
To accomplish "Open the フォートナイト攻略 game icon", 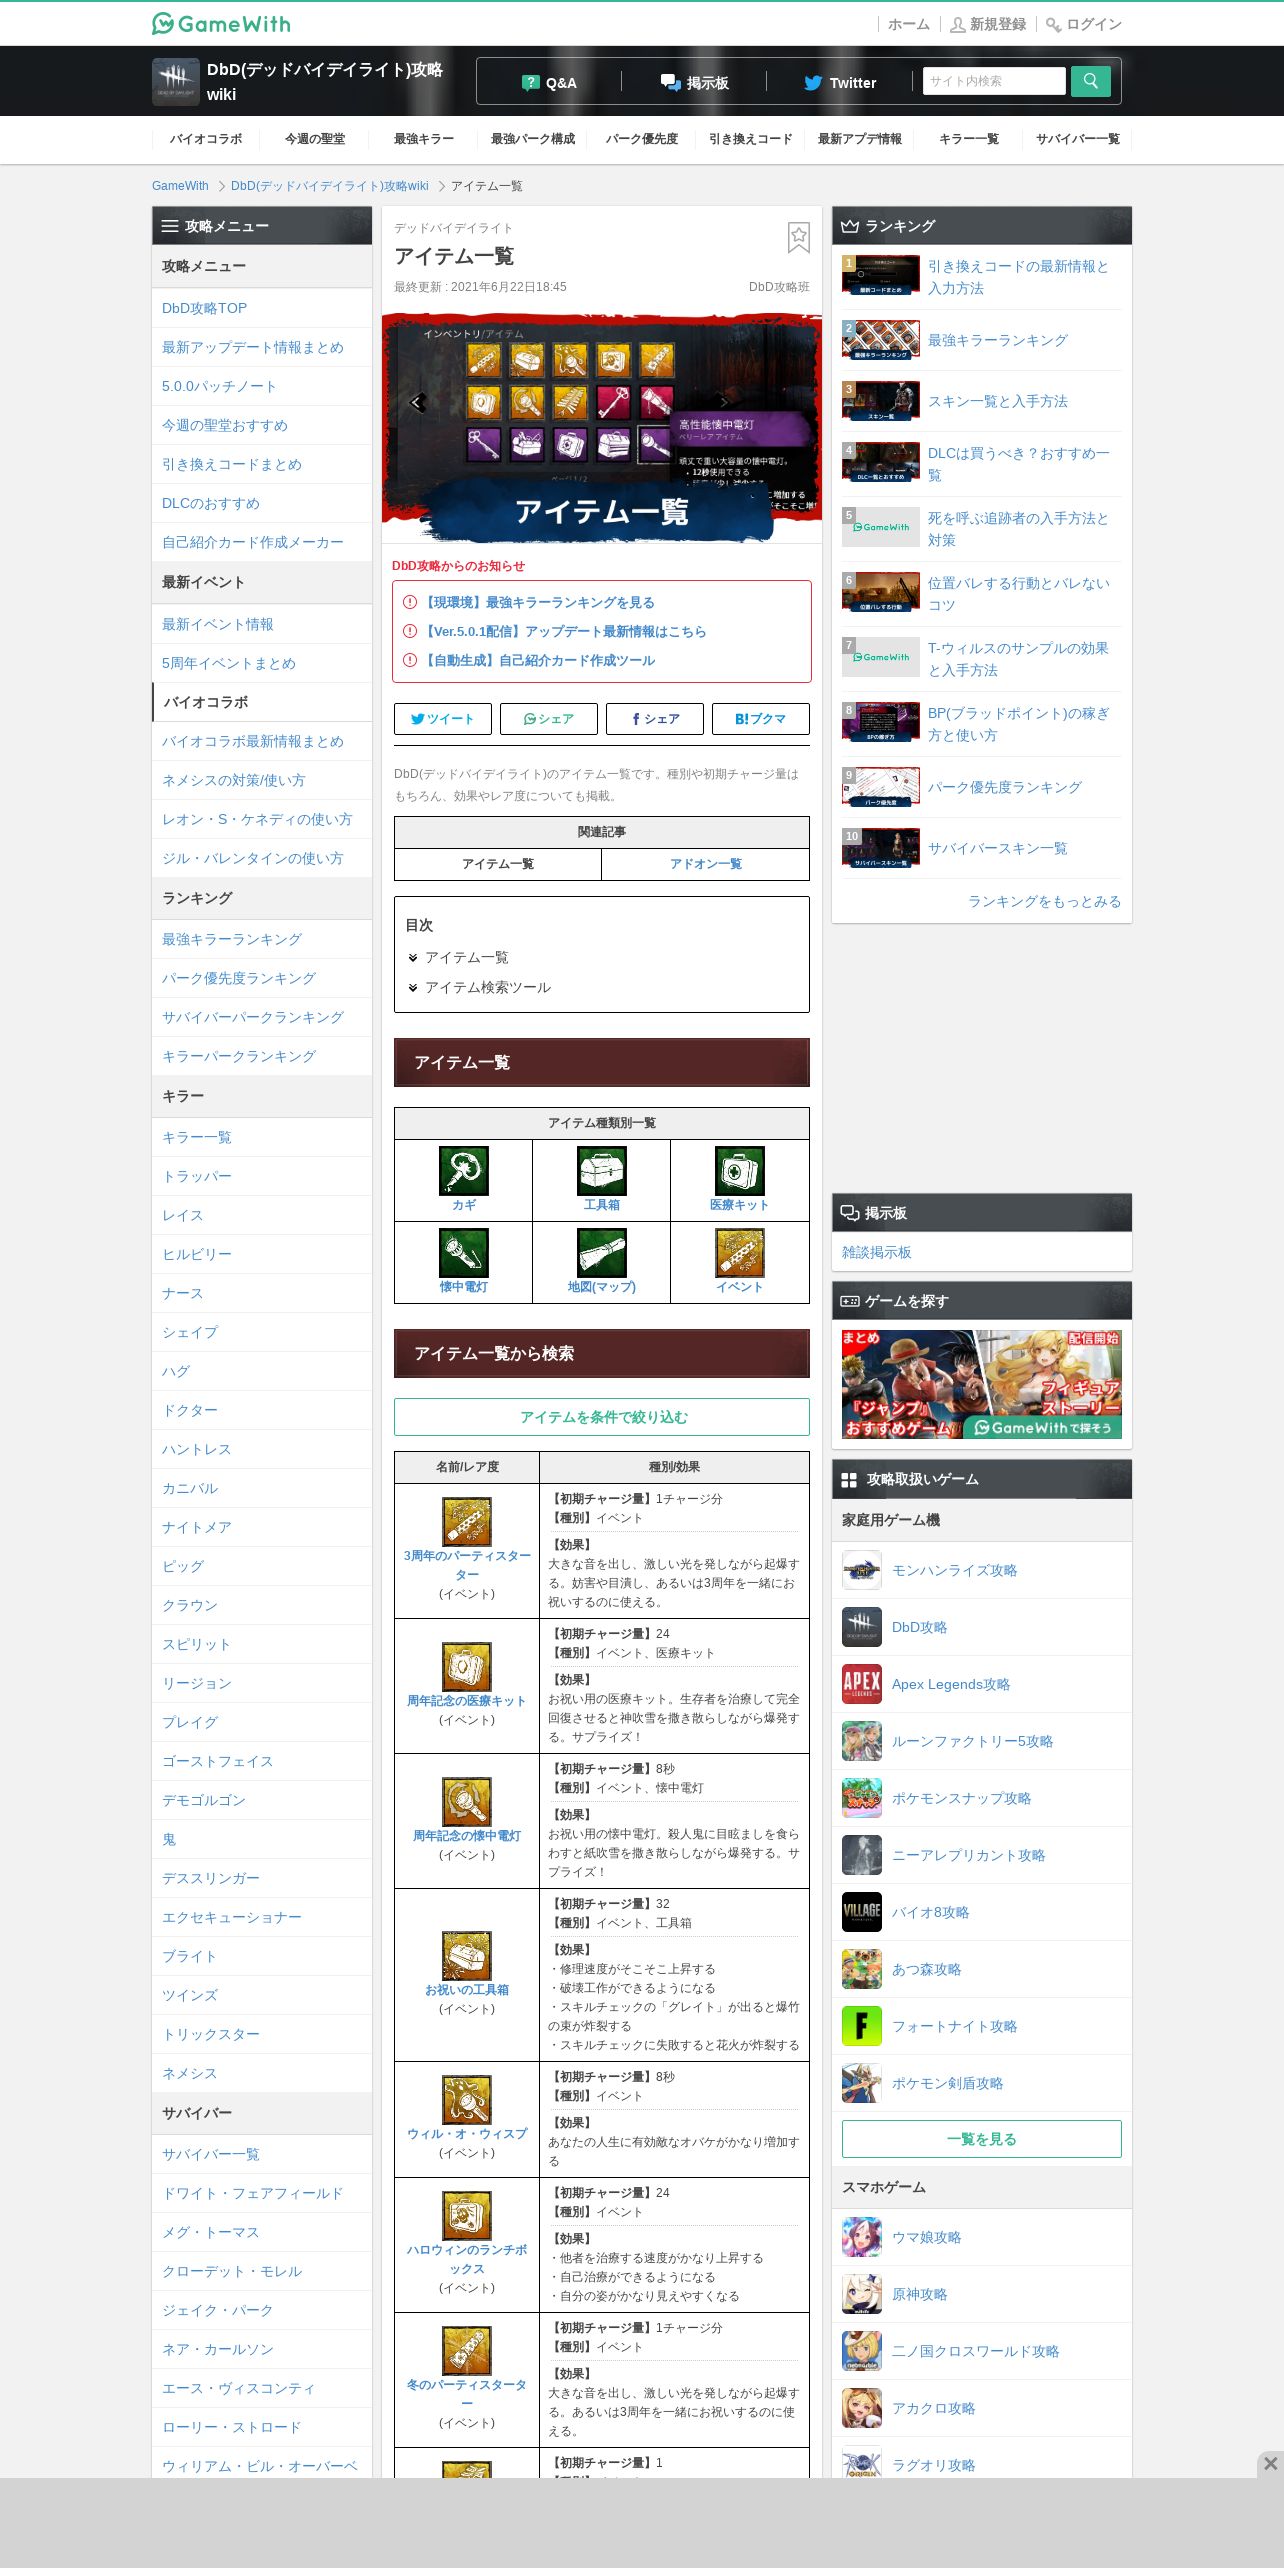I will [862, 2026].
